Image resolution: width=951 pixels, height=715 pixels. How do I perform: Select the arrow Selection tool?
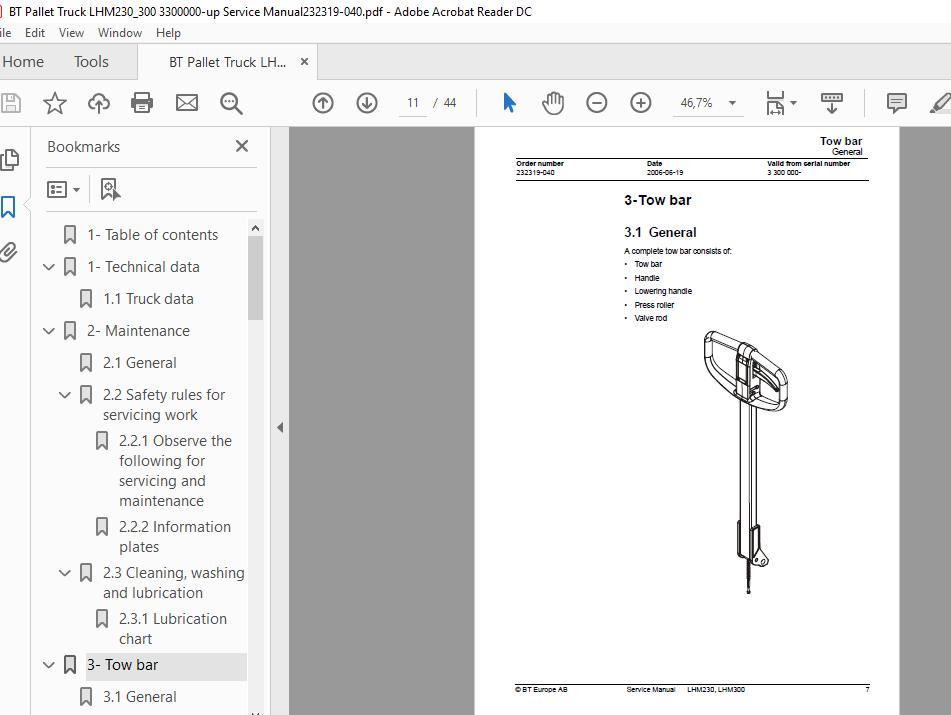tap(509, 102)
